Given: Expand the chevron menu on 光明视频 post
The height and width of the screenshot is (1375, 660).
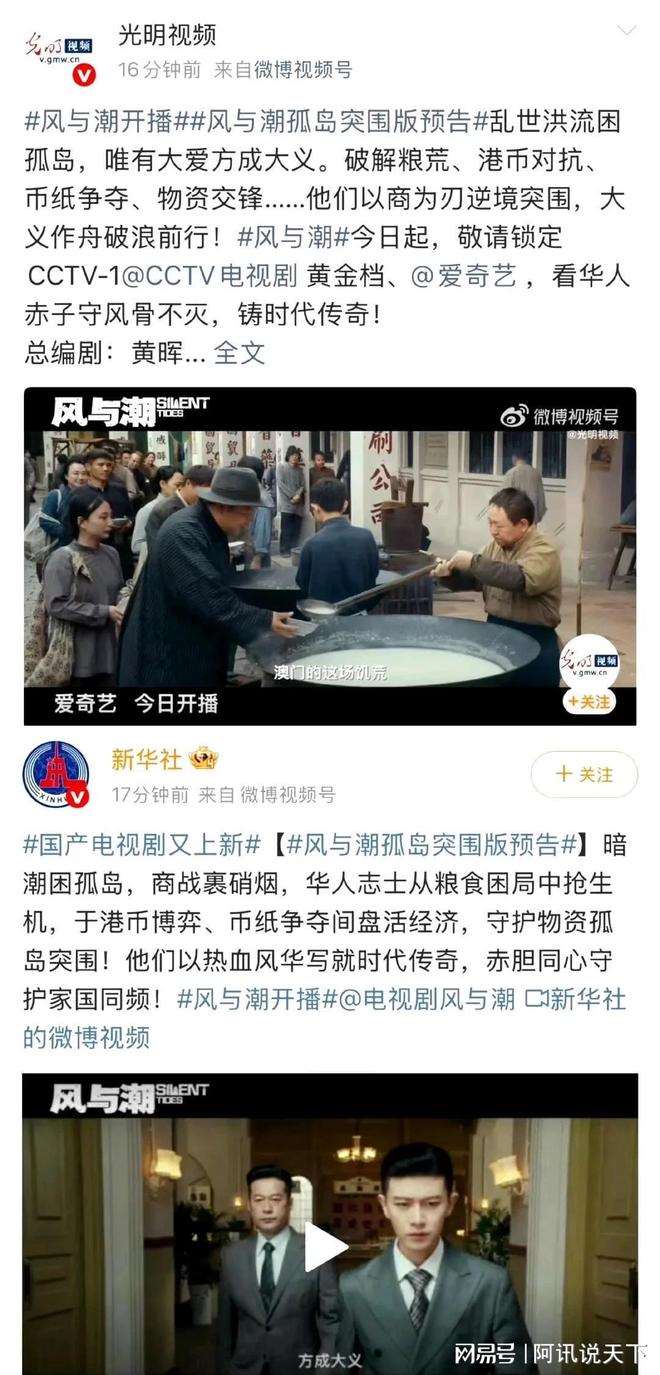Looking at the screenshot, I should pos(626,30).
